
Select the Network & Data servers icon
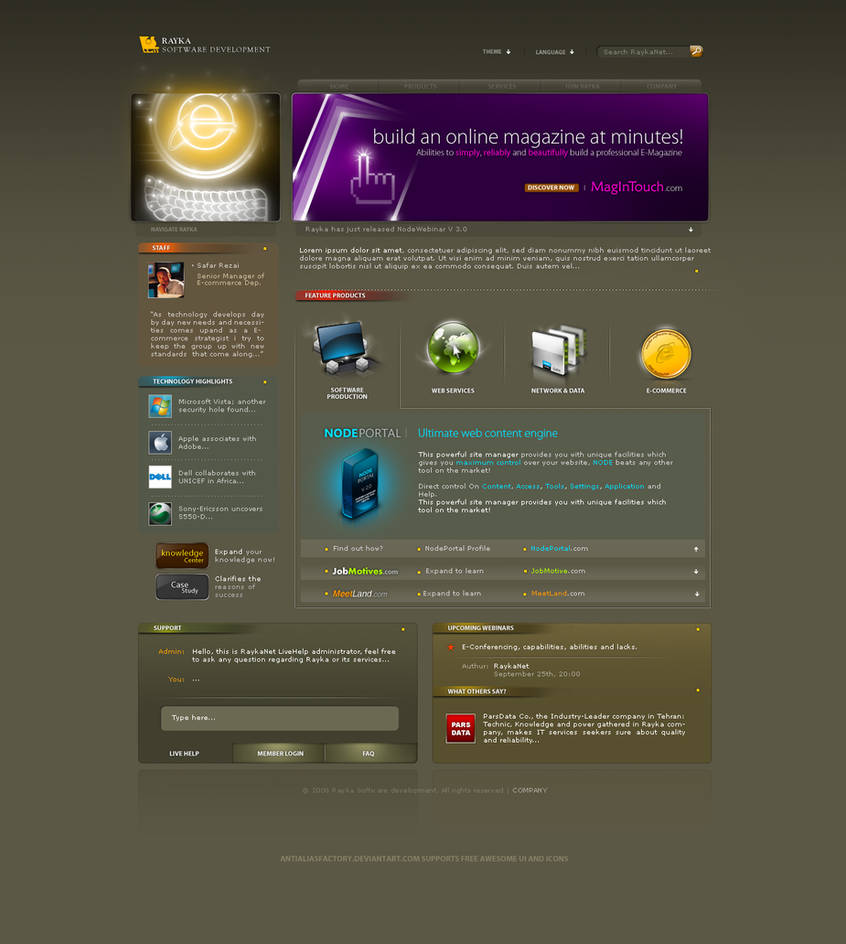click(x=558, y=350)
